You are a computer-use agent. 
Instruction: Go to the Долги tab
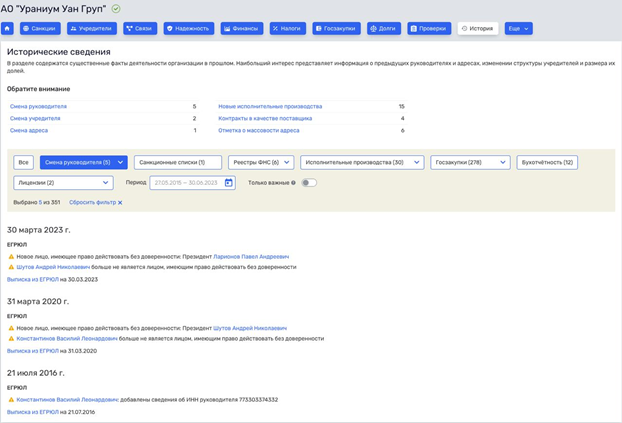pos(384,29)
